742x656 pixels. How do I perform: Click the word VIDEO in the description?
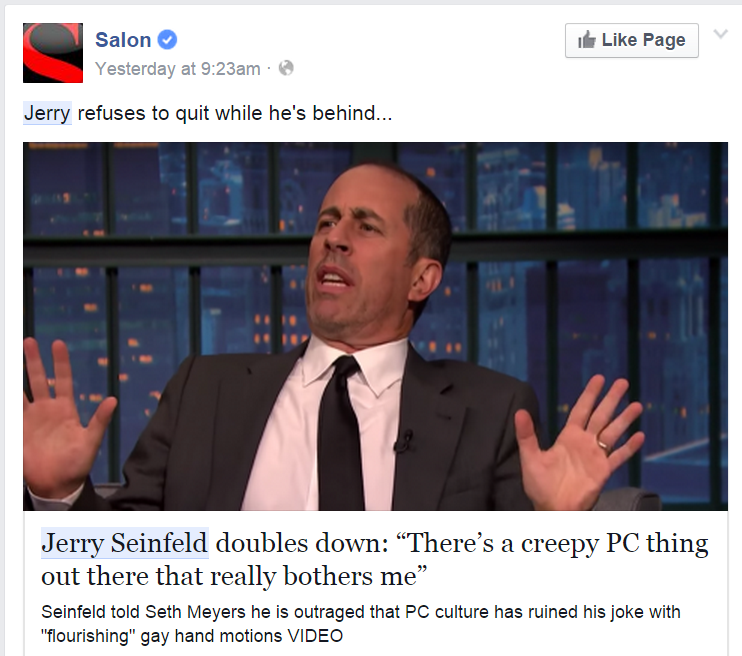pyautogui.click(x=316, y=636)
